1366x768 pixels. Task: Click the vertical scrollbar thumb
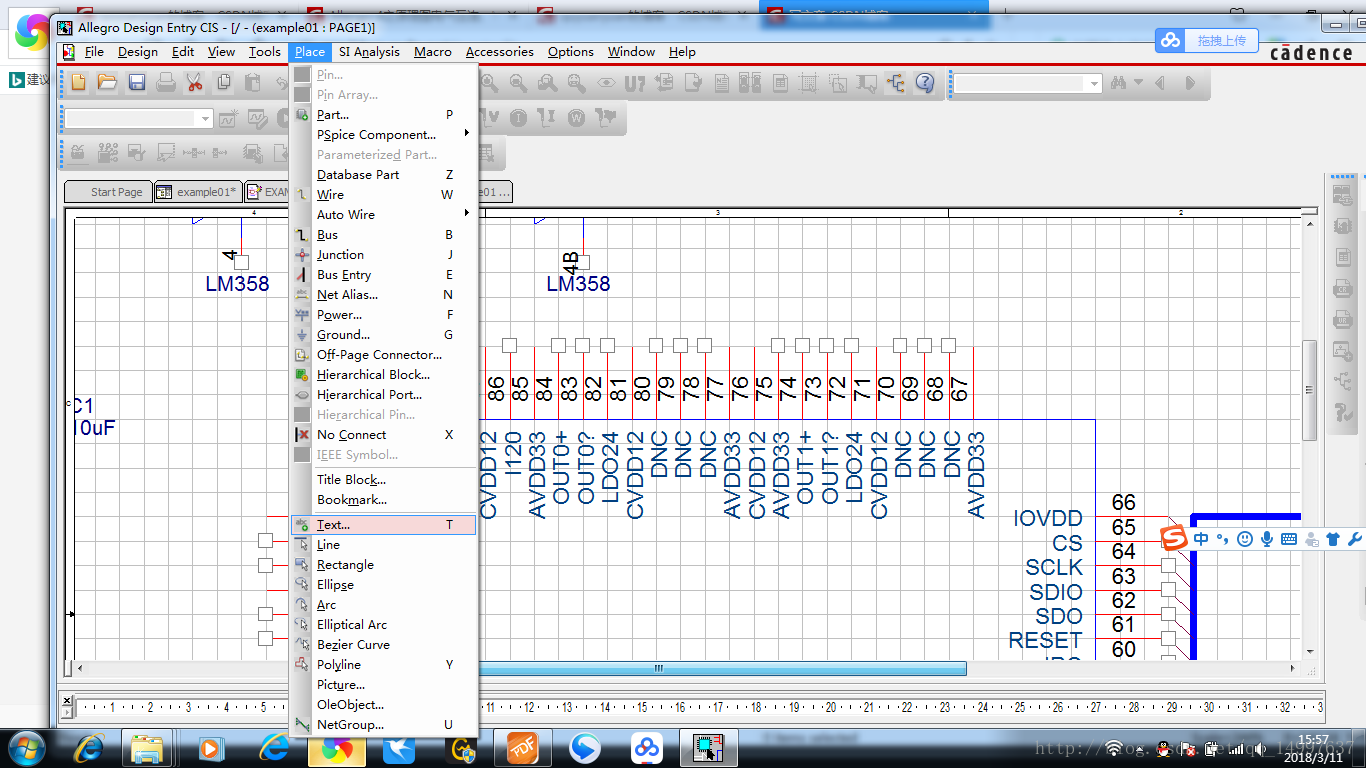pos(1309,391)
